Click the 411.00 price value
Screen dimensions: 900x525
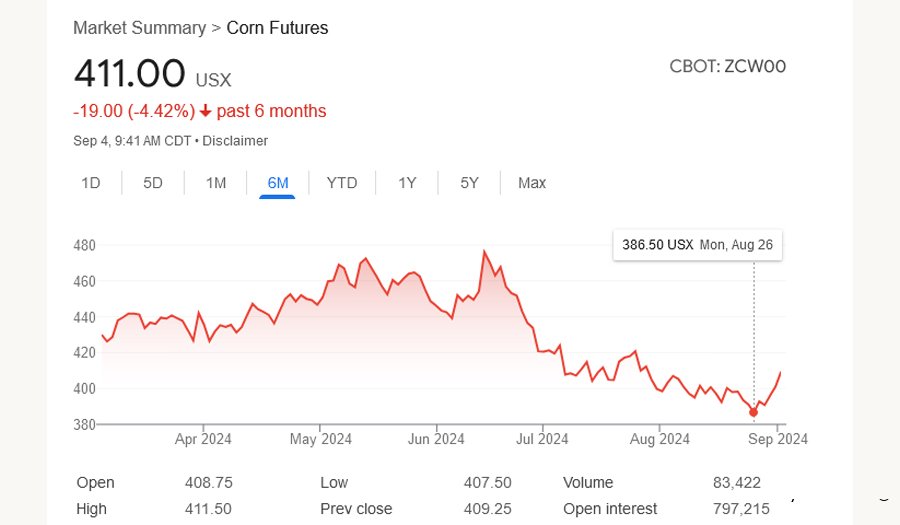point(130,74)
